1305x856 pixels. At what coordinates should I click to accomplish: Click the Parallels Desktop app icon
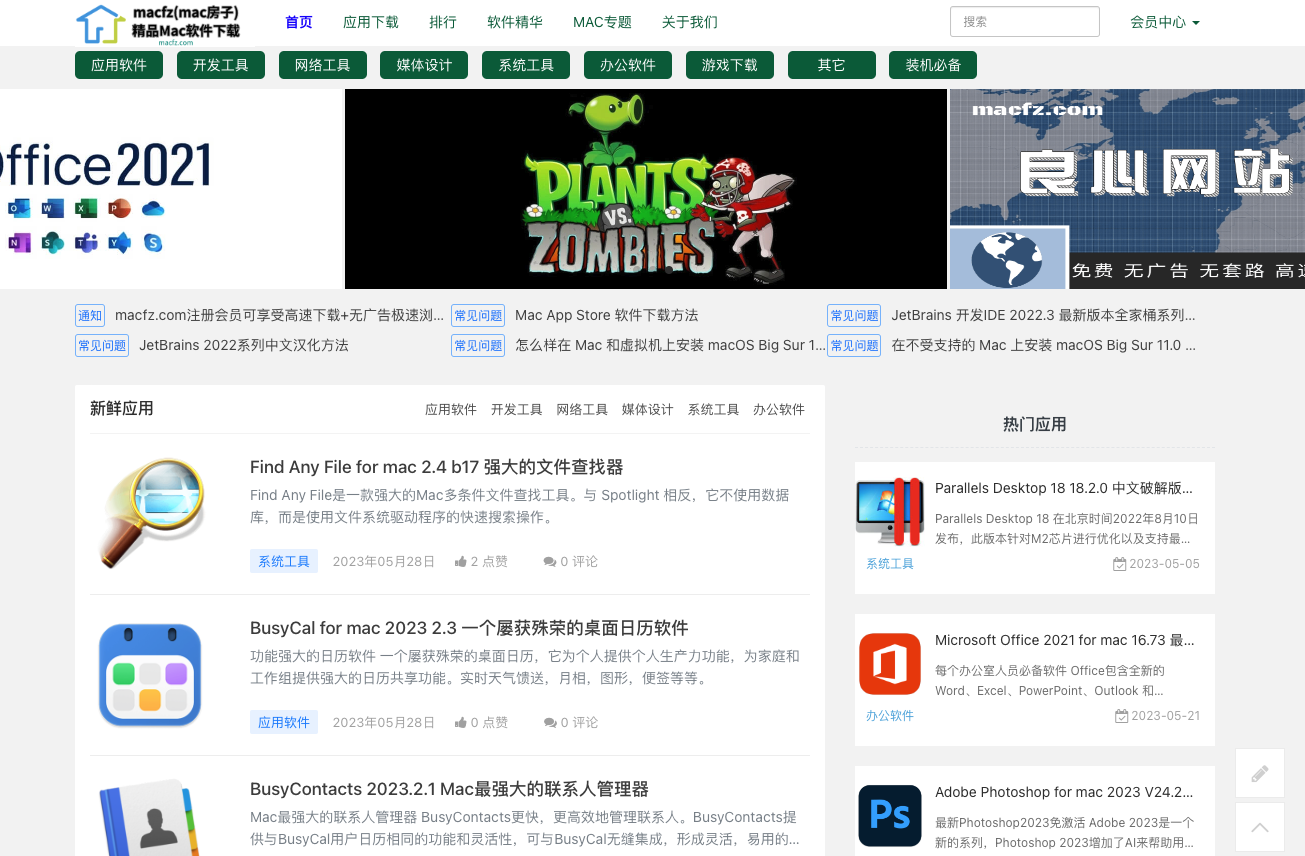889,511
